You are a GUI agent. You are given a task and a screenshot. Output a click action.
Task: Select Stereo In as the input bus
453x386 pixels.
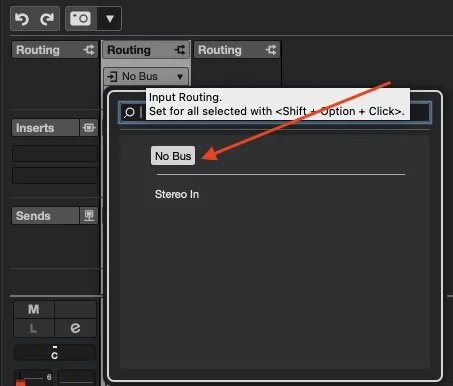pos(177,194)
